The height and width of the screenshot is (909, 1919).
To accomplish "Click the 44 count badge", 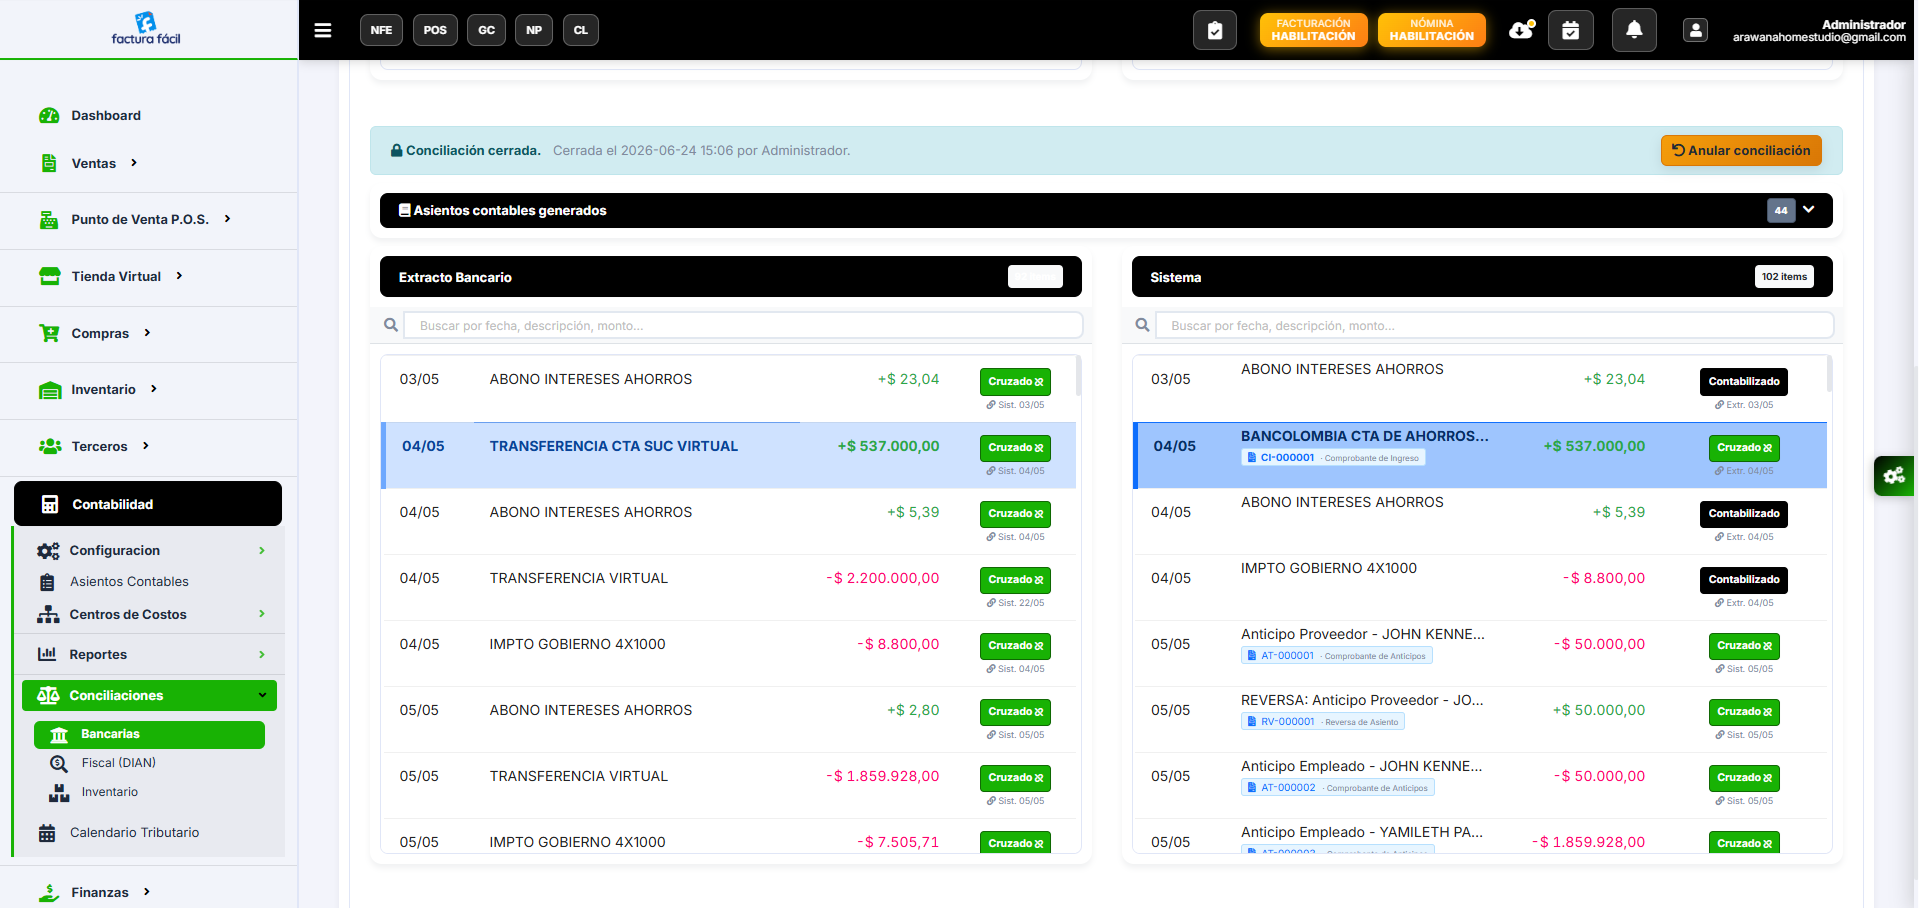I will click(1781, 211).
